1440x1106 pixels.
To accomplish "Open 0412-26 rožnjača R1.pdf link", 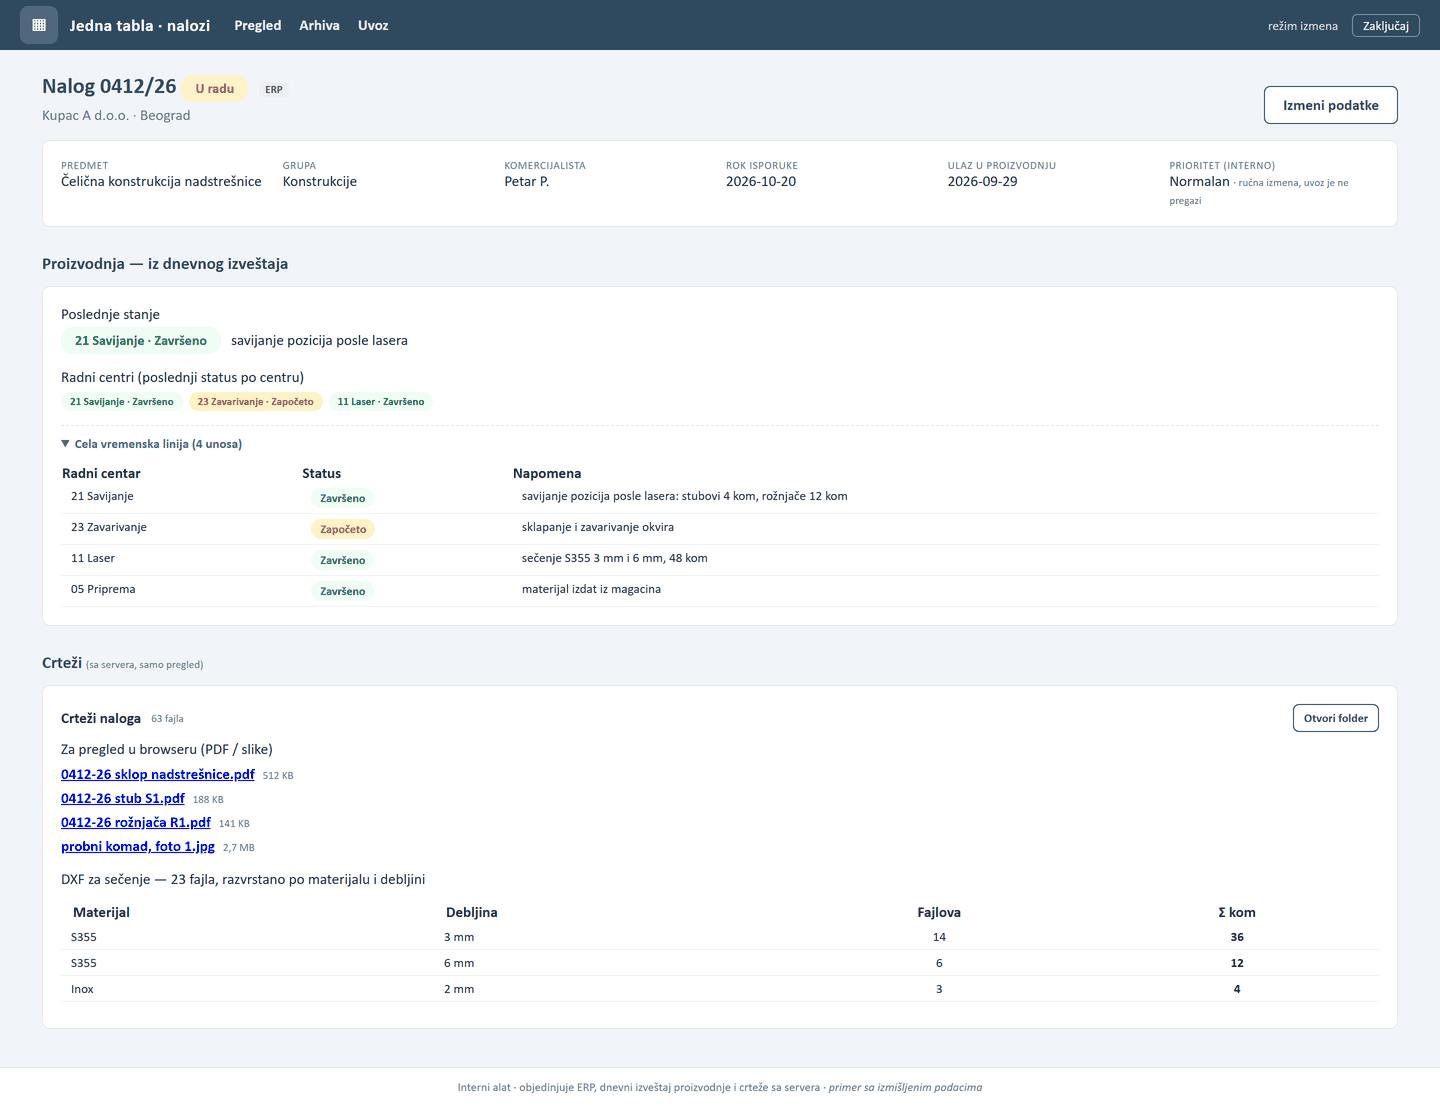I will pos(136,822).
